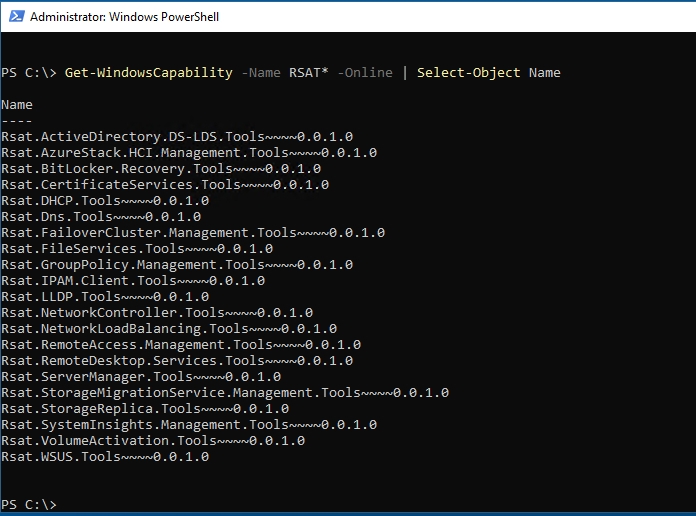696x516 pixels.
Task: Select the Rsat.CertificateServices.Tools line
Action: pyautogui.click(x=165, y=185)
